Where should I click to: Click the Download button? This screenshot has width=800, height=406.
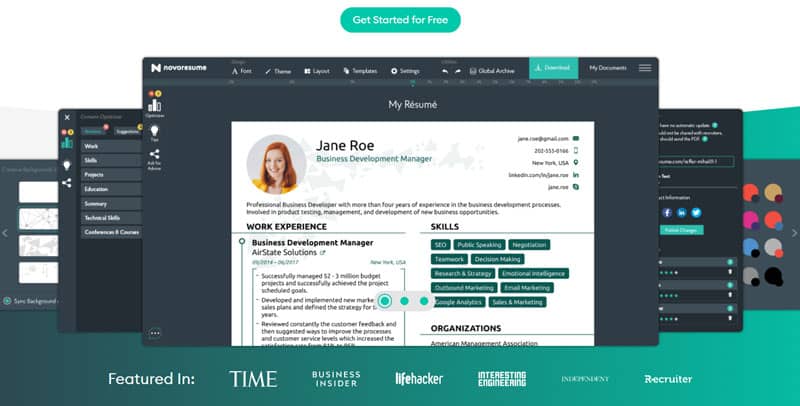(x=554, y=68)
